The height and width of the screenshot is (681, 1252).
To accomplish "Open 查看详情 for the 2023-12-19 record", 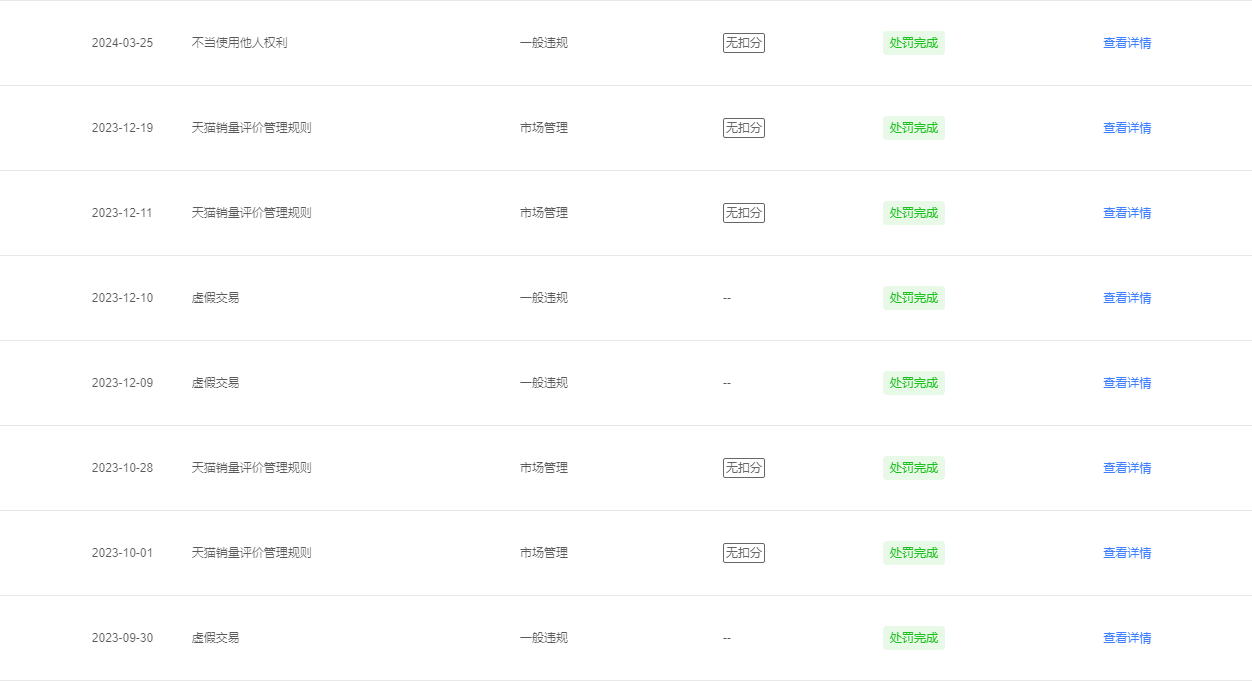I will coord(1127,128).
